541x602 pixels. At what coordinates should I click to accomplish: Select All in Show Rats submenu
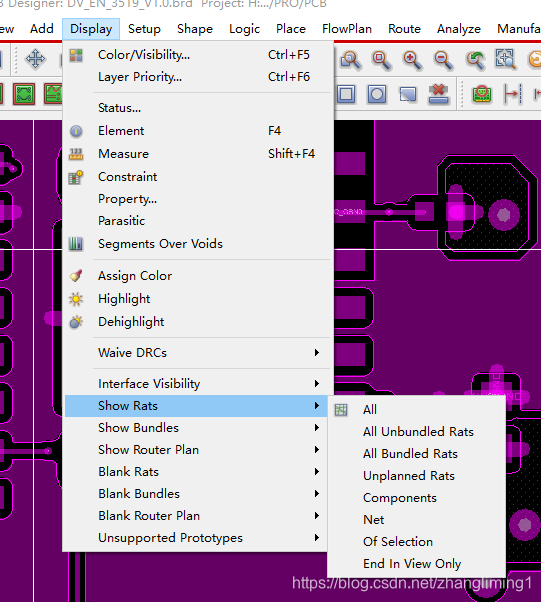(x=417, y=410)
